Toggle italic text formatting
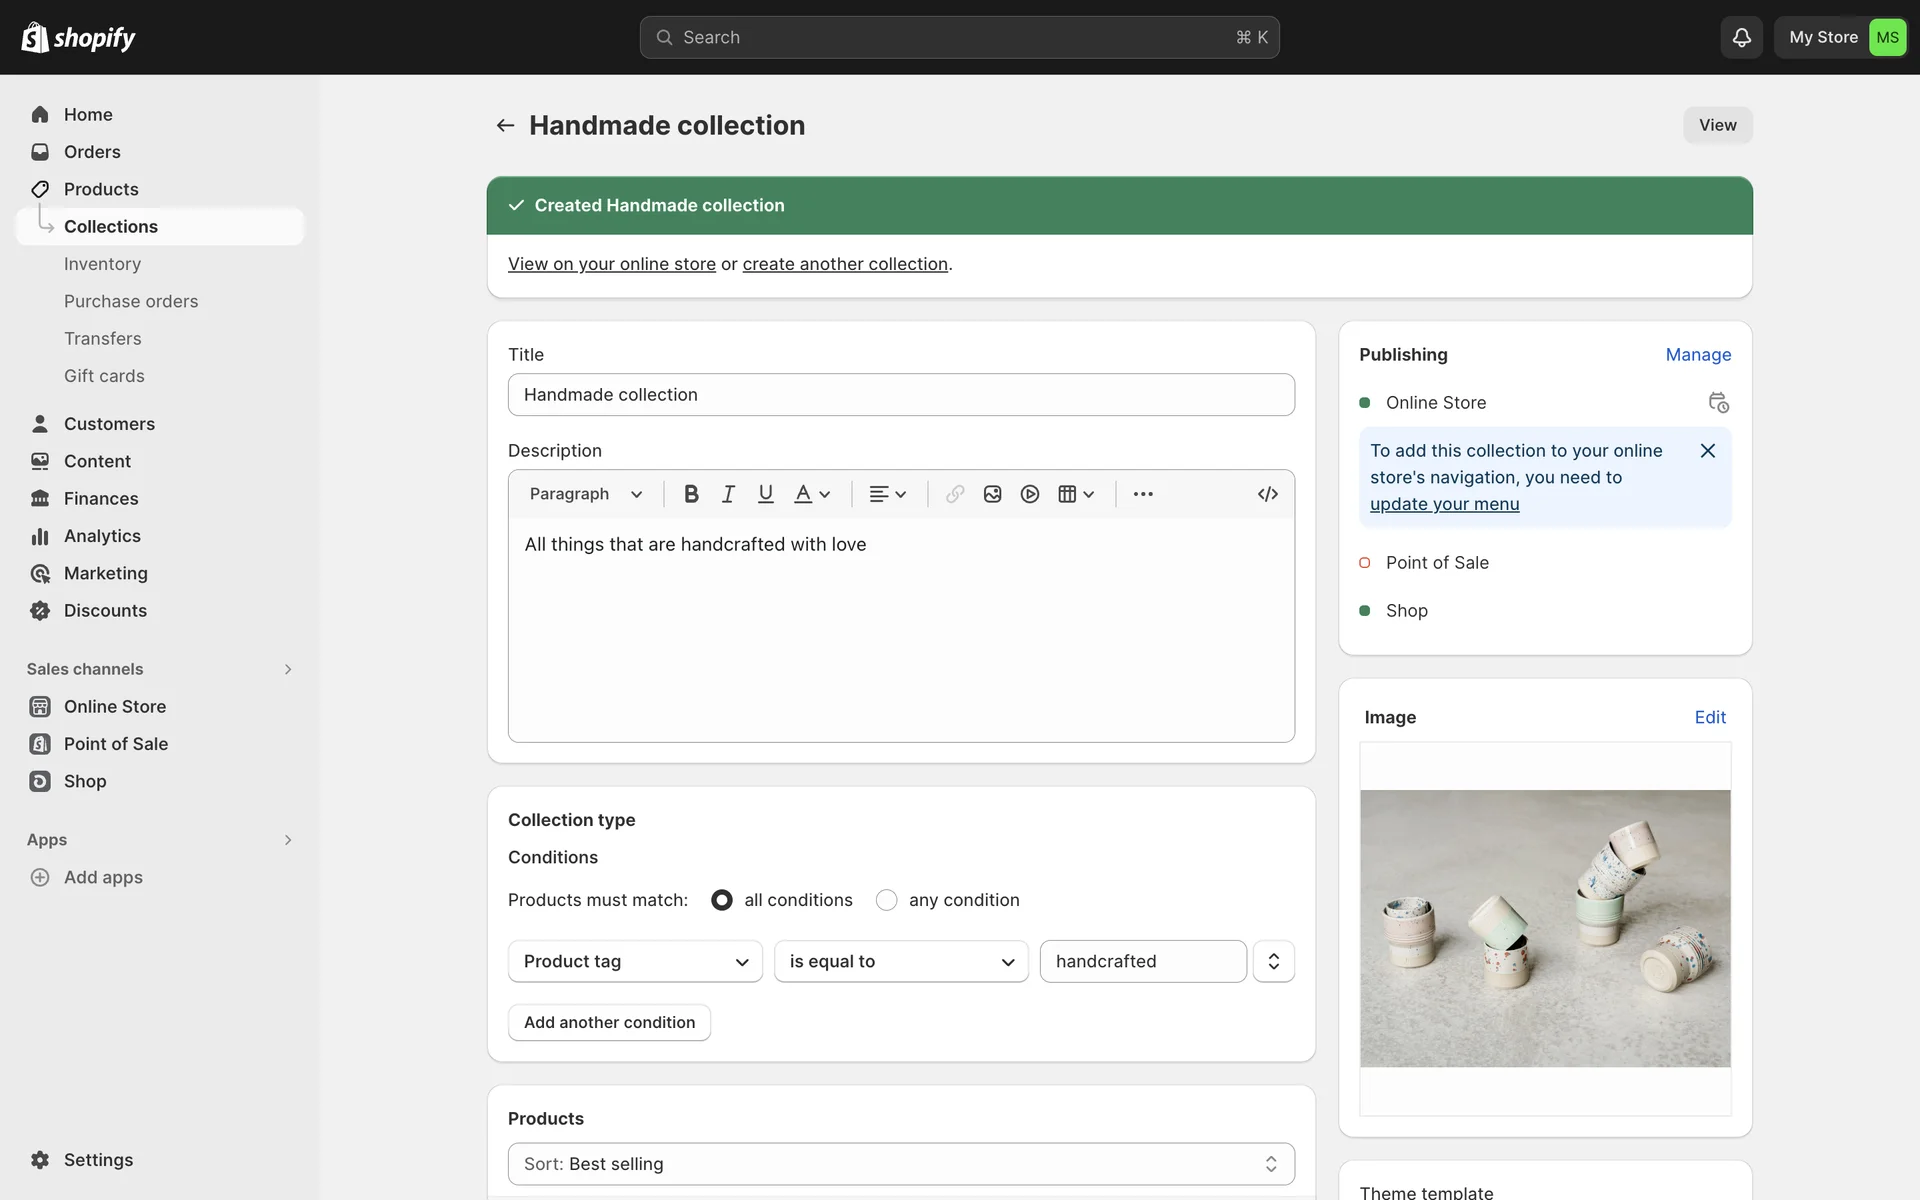The image size is (1920, 1200). click(x=728, y=494)
